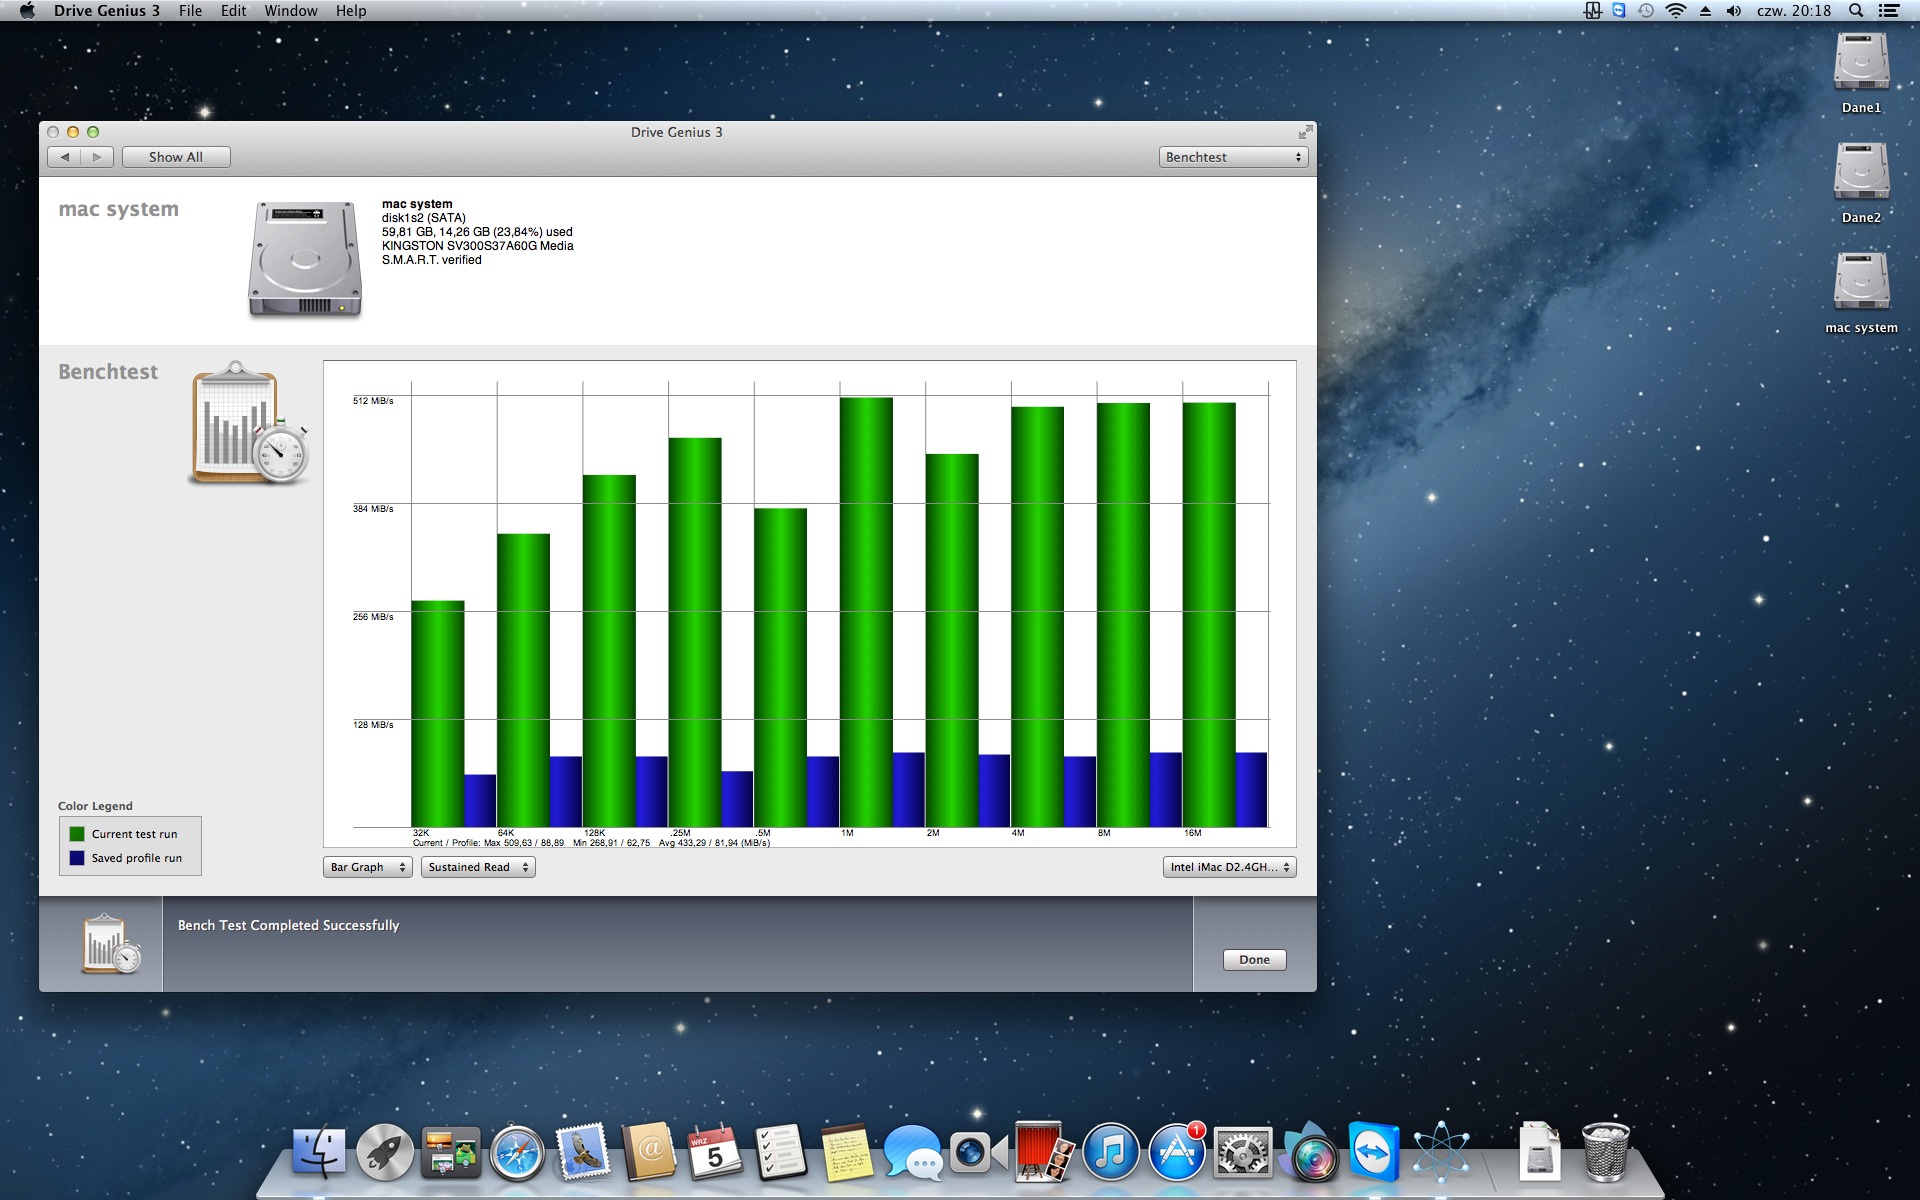Click the "512 MiB/s" axis label
Viewport: 1920px width, 1200px height.
pos(373,401)
